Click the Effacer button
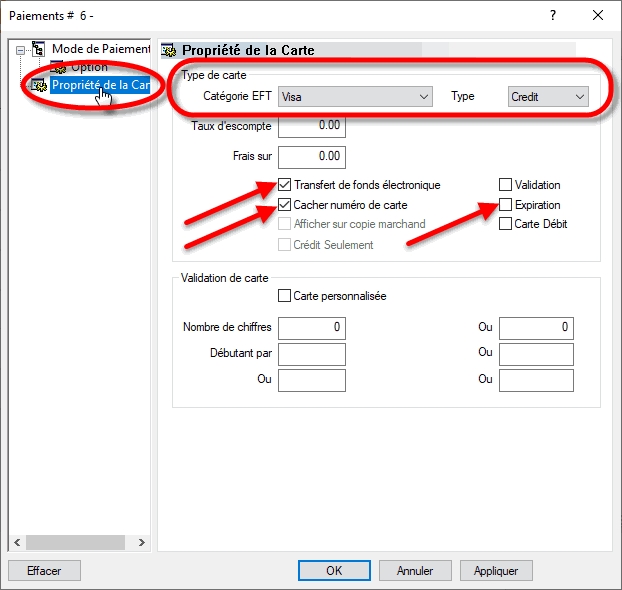 [44, 570]
